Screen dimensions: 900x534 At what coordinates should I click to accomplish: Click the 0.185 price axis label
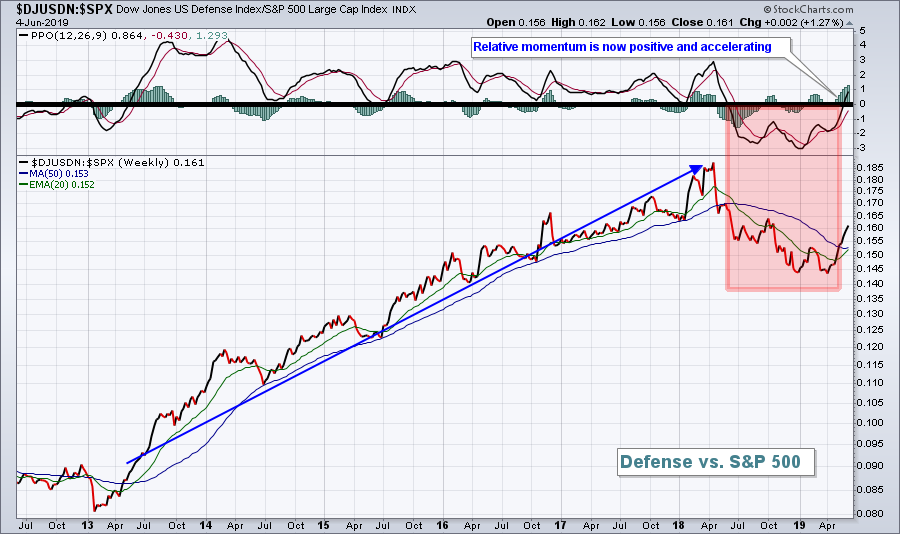[870, 167]
